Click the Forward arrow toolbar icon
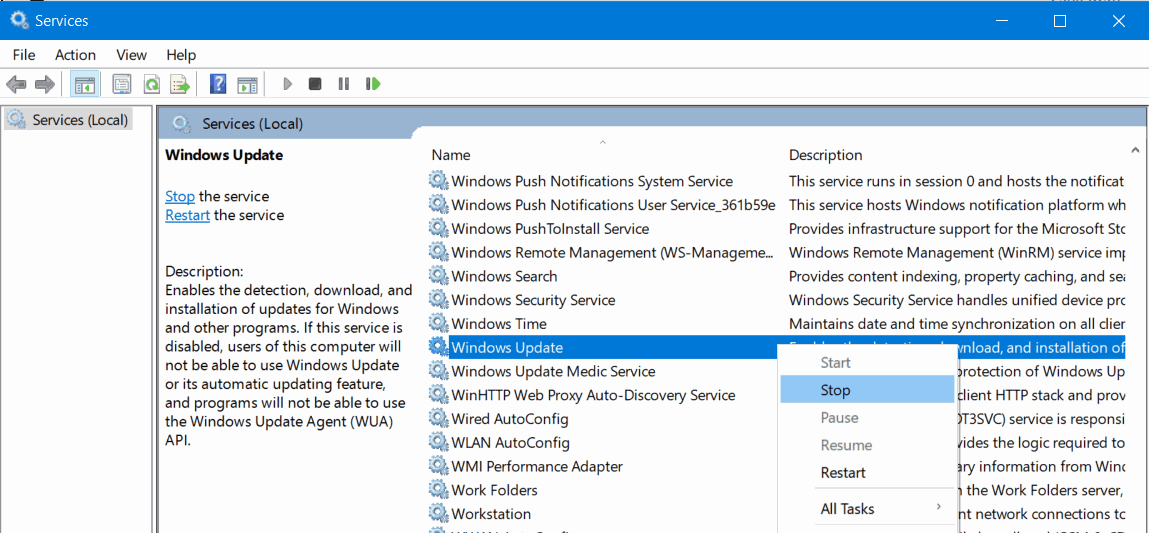Viewport: 1149px width, 533px height. tap(45, 84)
